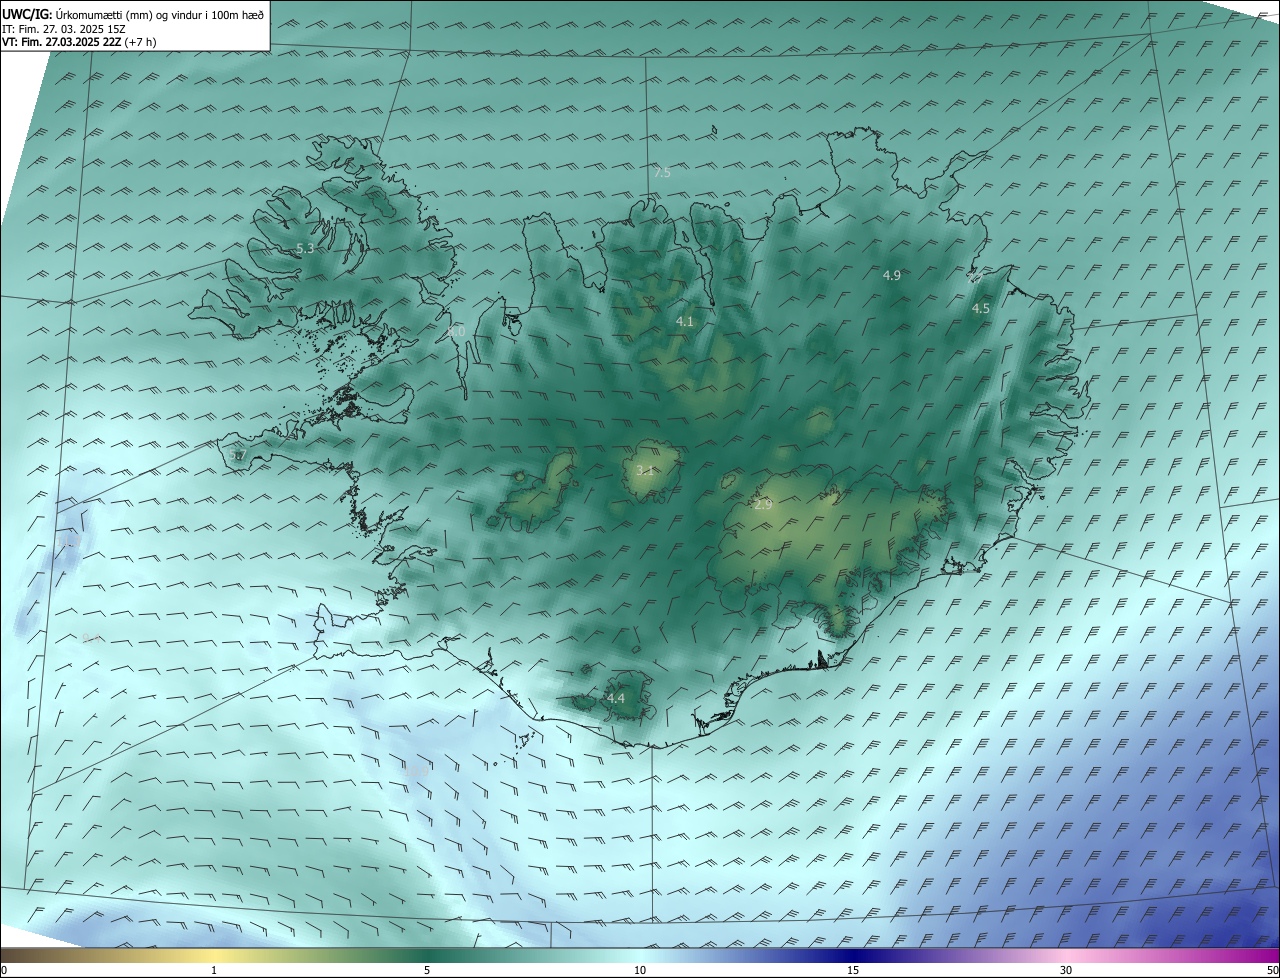This screenshot has width=1280, height=978.
Task: Click the 'VT: Fim. 27.03.2025 22Z (+7 h)' line
Action: [x=79, y=42]
